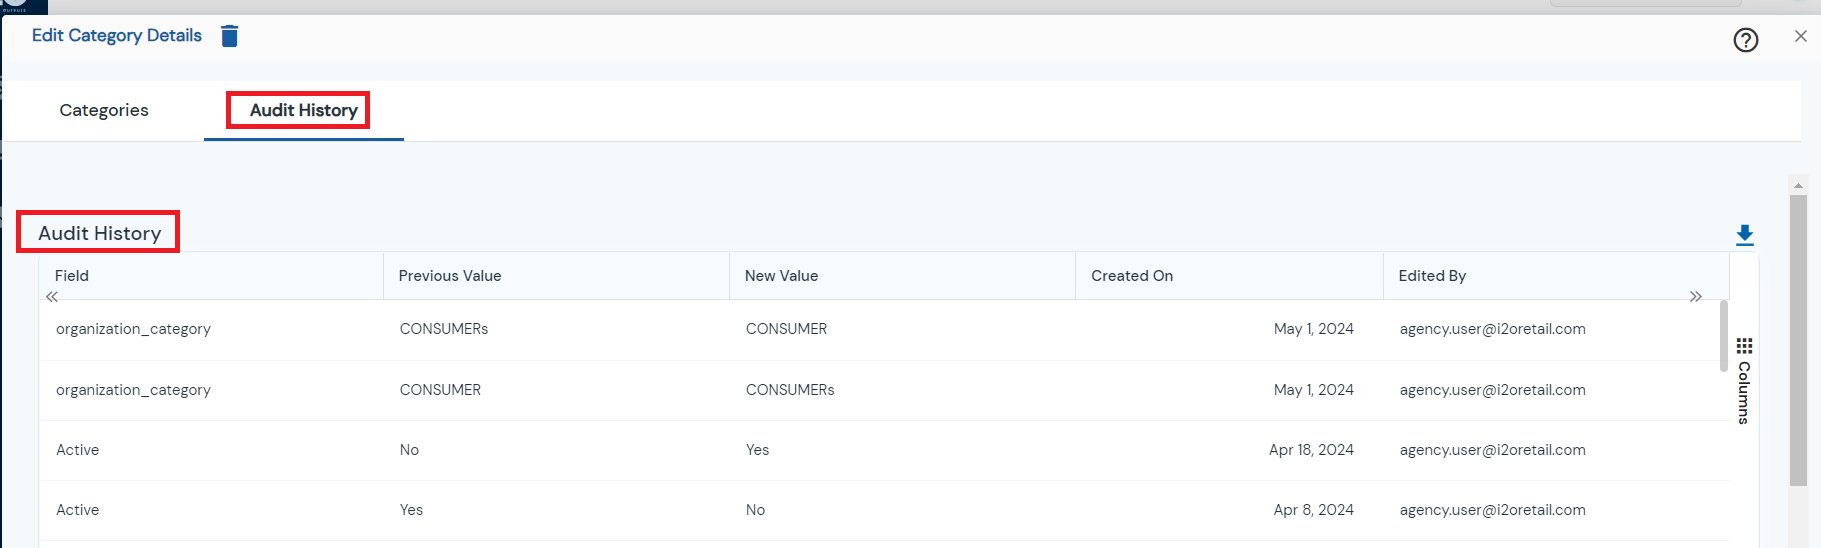Close the Edit Category Details dialog
Image resolution: width=1821 pixels, height=548 pixels.
coord(1801,36)
